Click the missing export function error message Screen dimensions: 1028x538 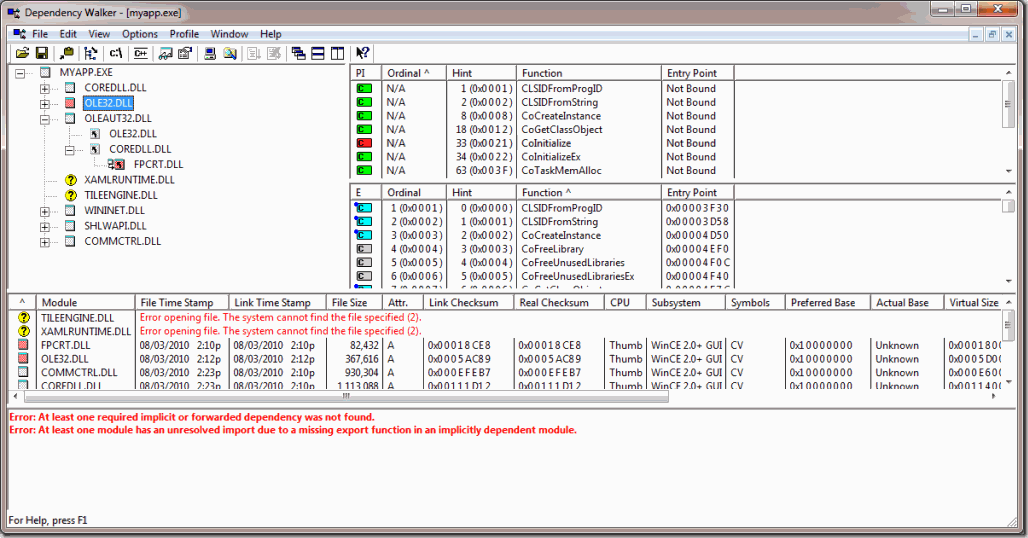(x=293, y=431)
